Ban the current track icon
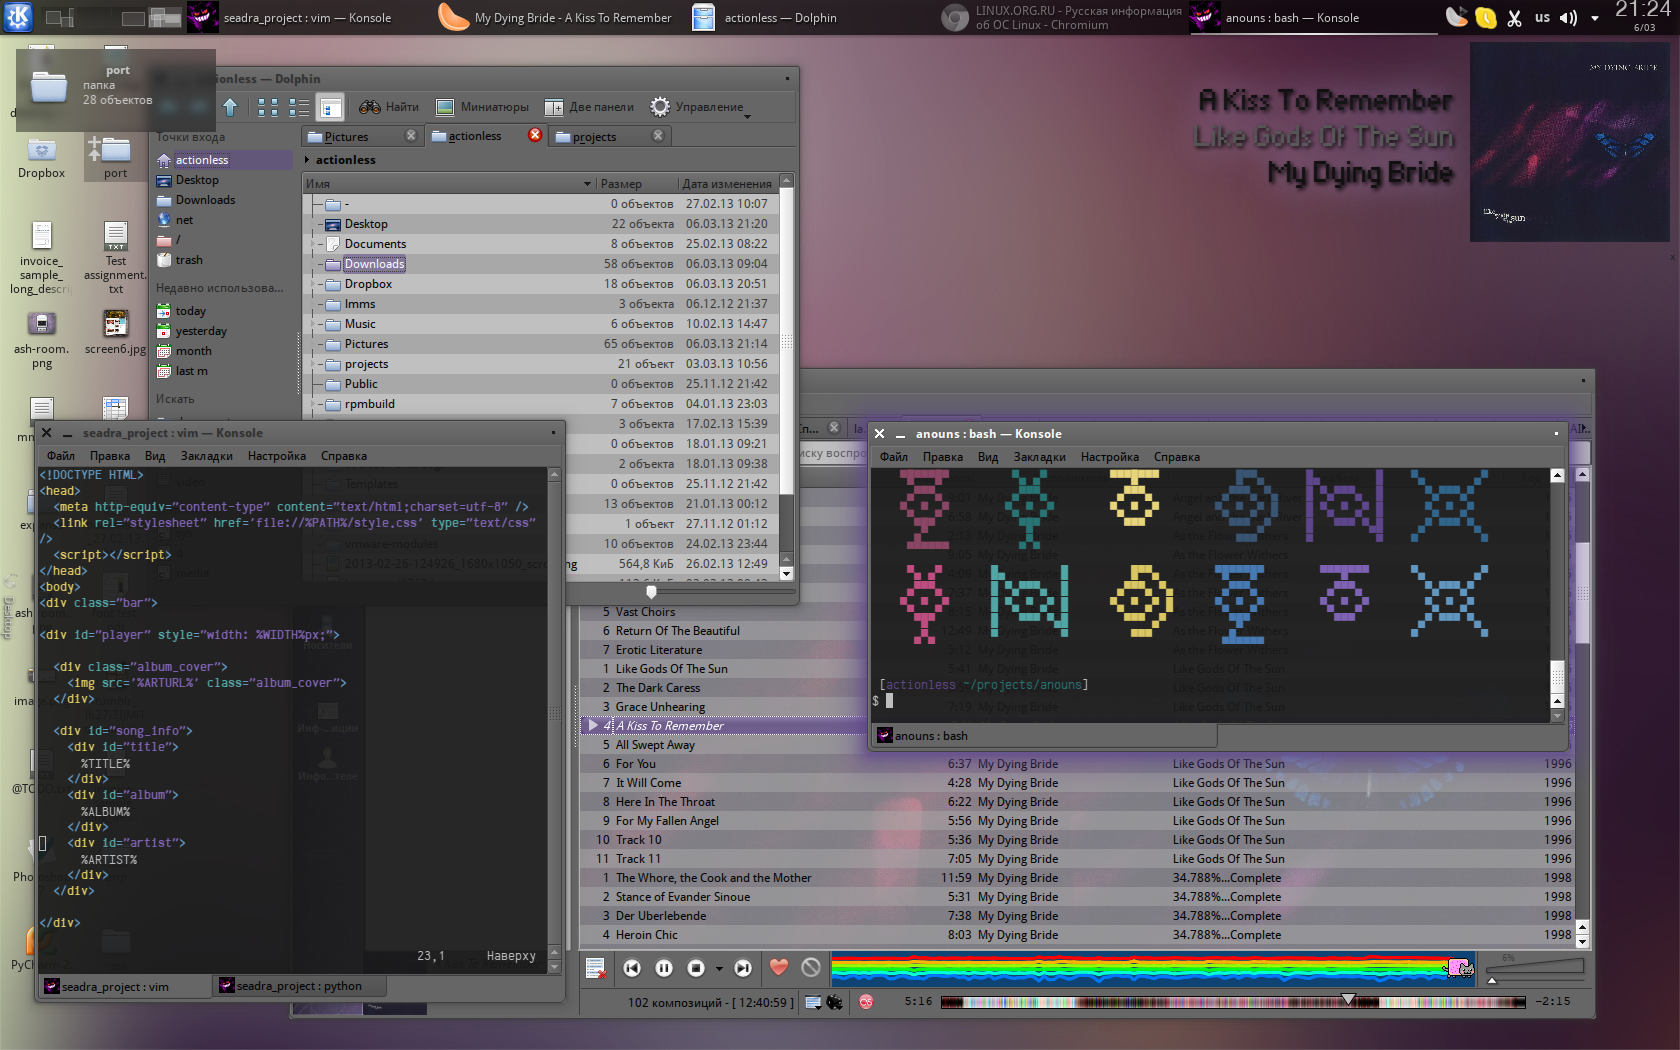 pos(811,967)
